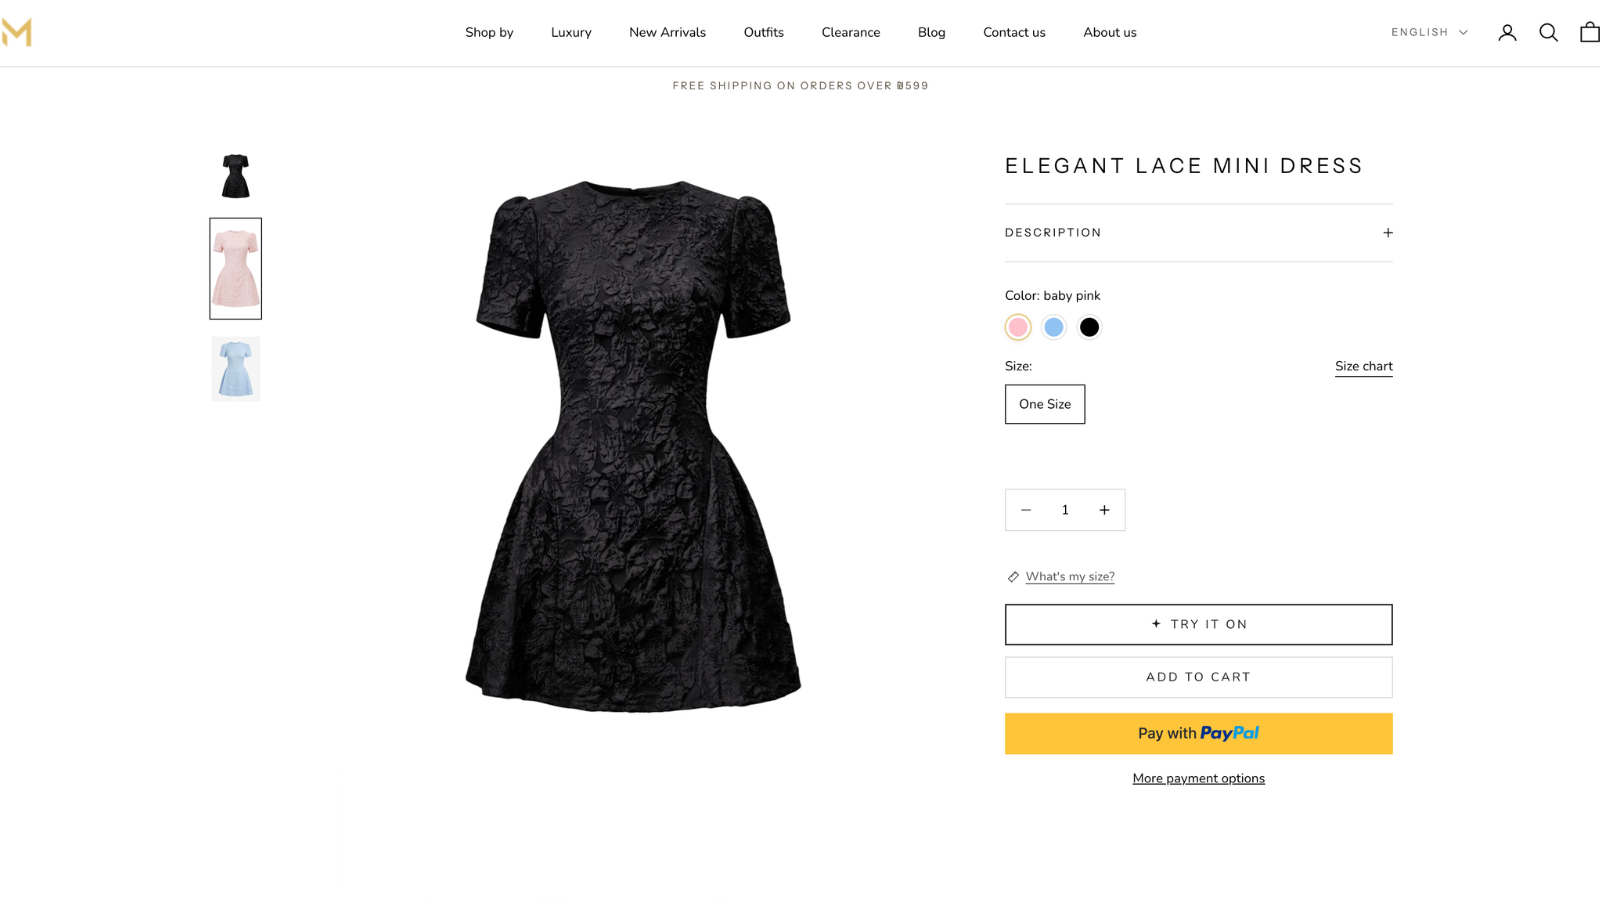Open the Shop by menu
Image resolution: width=1600 pixels, height=900 pixels.
[x=489, y=32]
